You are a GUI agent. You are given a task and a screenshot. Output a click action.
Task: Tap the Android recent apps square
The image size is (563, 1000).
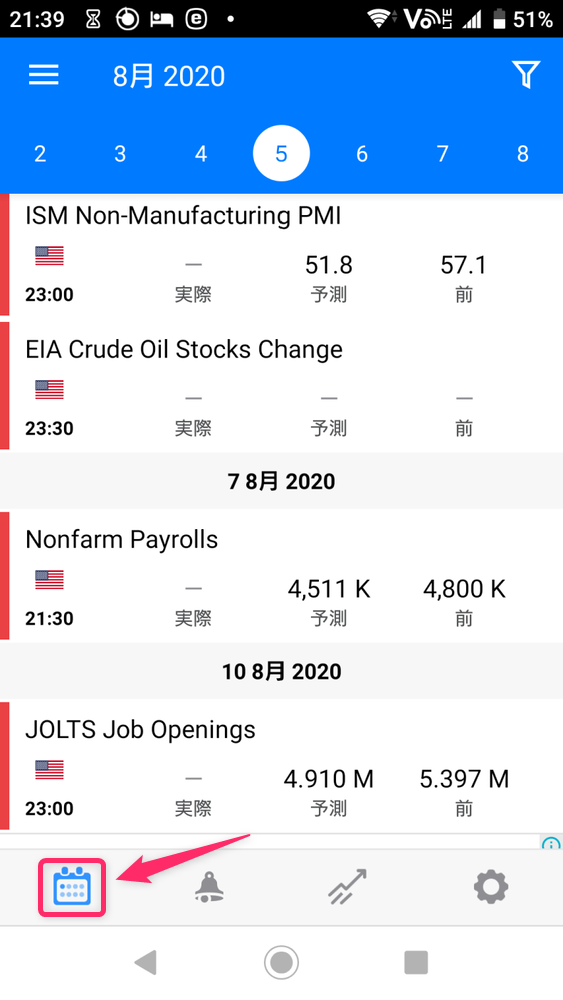click(416, 962)
